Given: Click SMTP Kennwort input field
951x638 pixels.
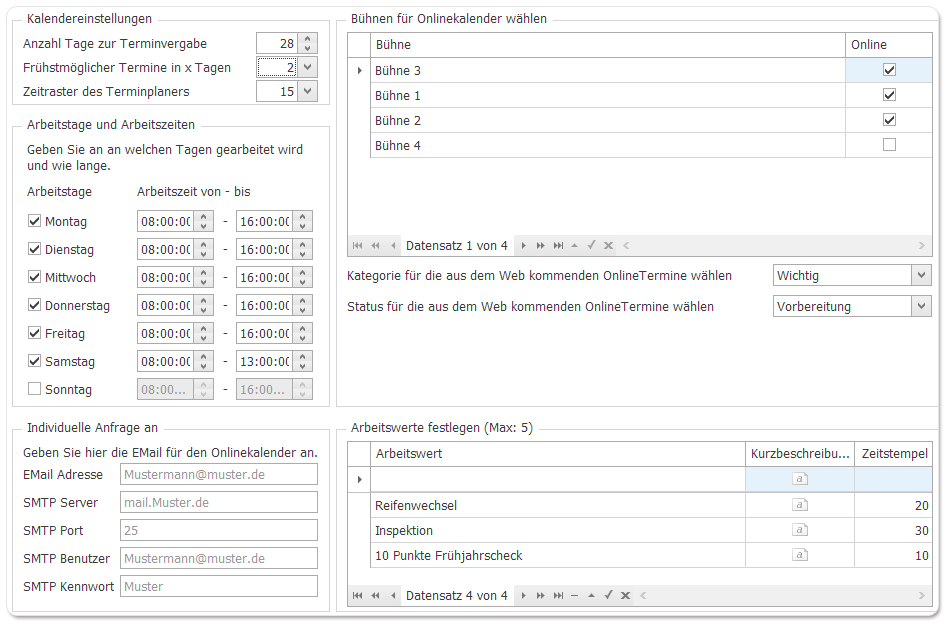Looking at the screenshot, I should coord(219,586).
